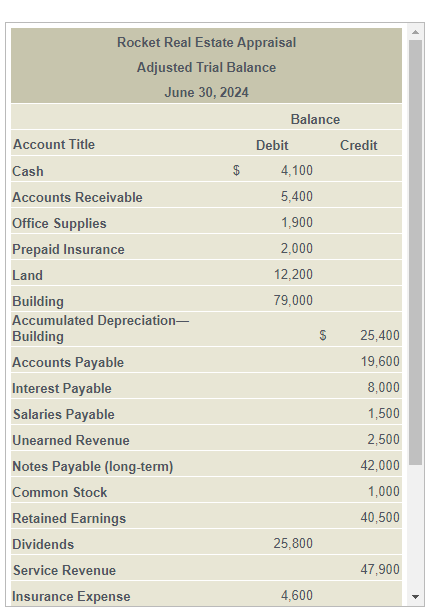This screenshot has height=608, width=431.
Task: Click the Accounts Receivable label
Action: (x=77, y=197)
